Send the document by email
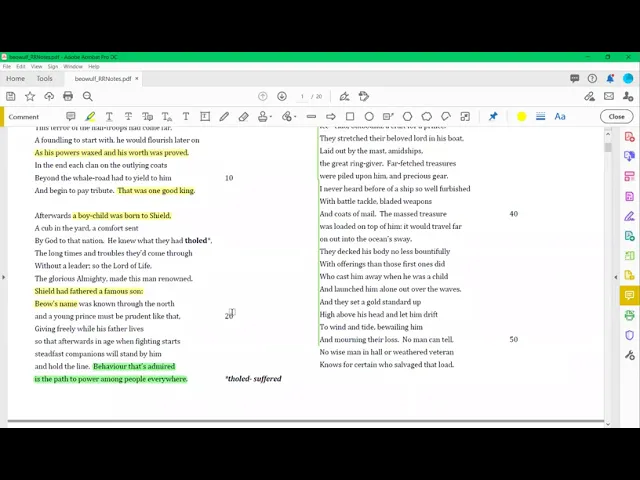Screen dimensions: 640x480 [x=609, y=96]
